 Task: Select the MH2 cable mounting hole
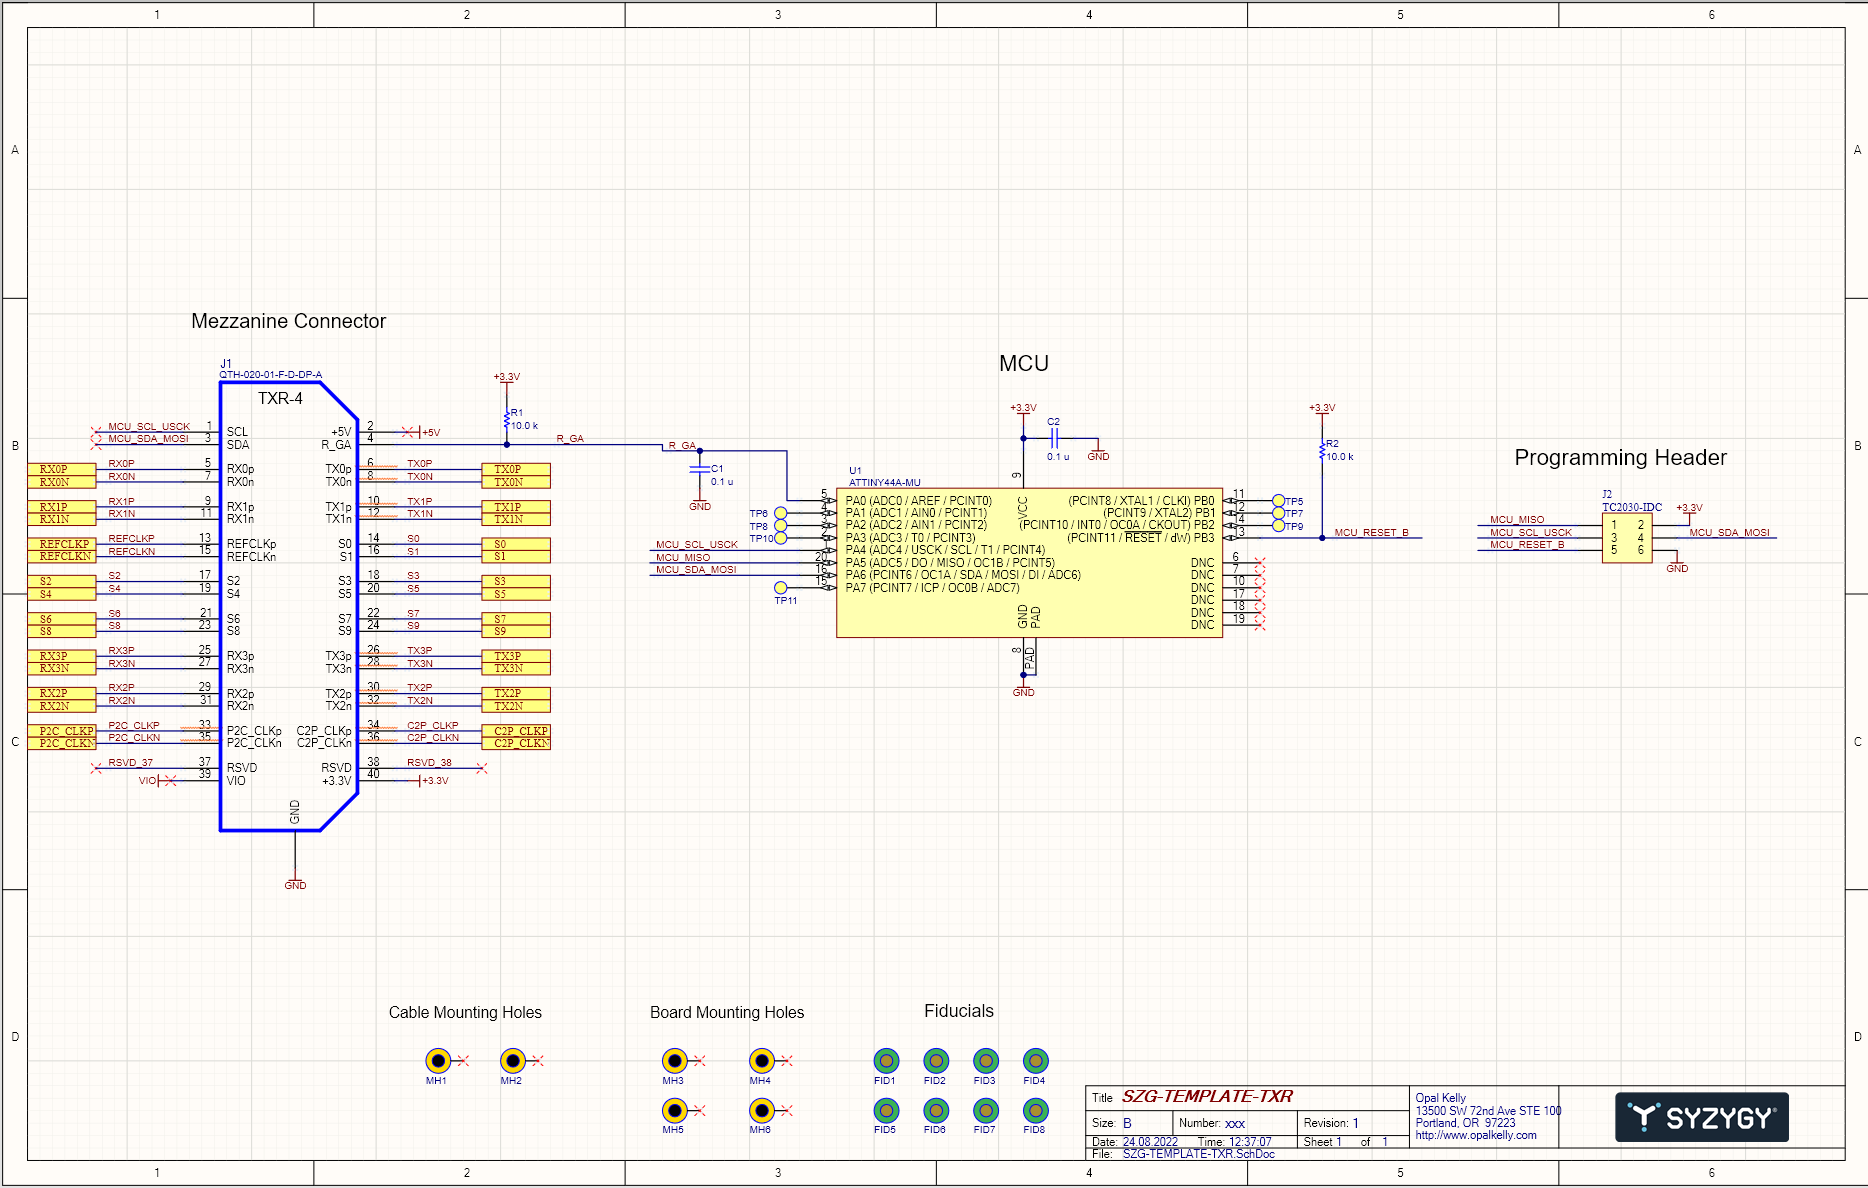coord(512,1060)
